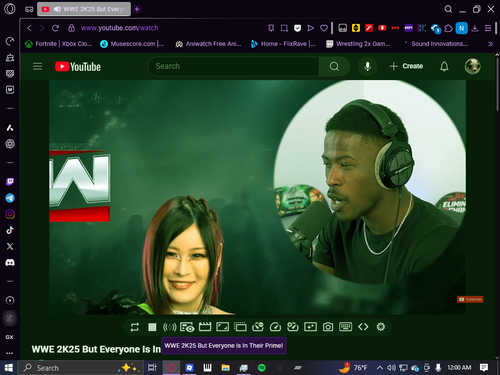
Task: Open Sound Innovations... bookmark
Action: [436, 44]
